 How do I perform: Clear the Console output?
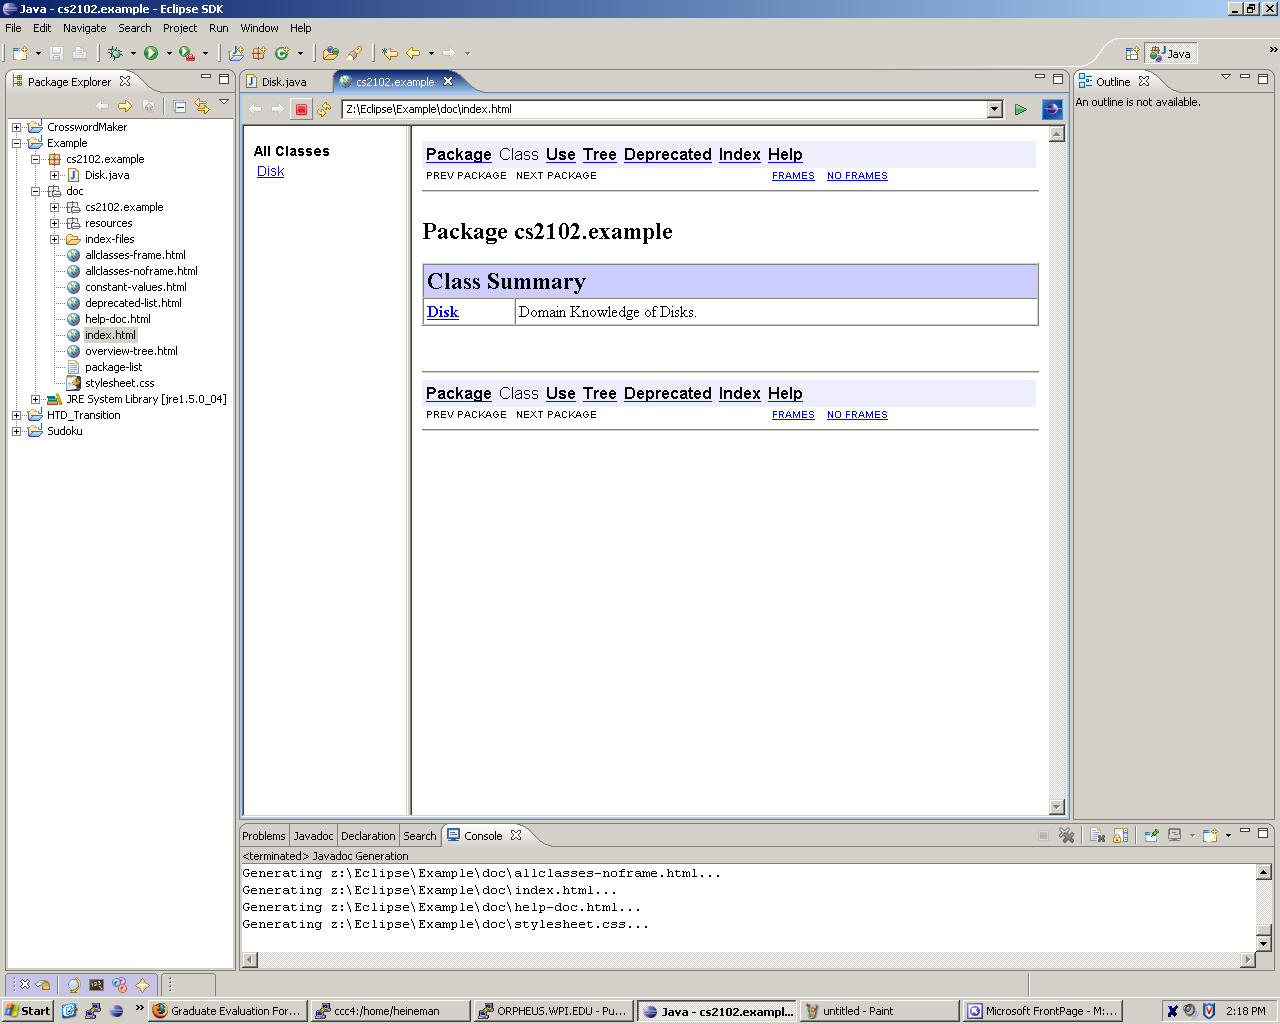coord(1097,835)
